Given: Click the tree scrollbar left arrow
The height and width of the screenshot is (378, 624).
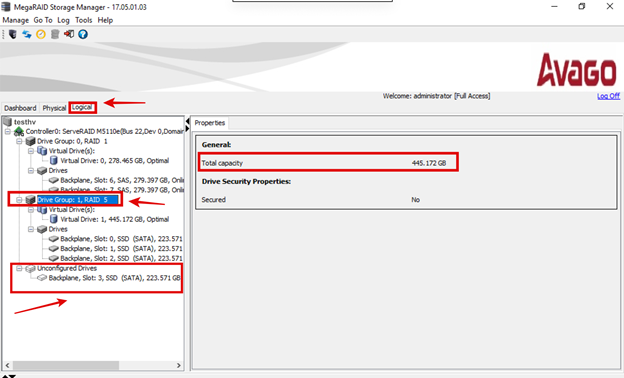Looking at the screenshot, I should [x=7, y=365].
